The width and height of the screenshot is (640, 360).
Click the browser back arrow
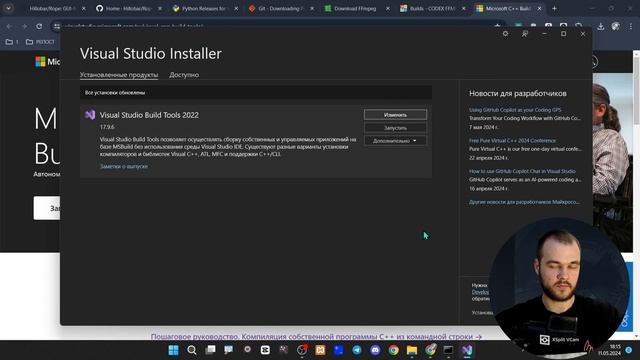click(9, 26)
